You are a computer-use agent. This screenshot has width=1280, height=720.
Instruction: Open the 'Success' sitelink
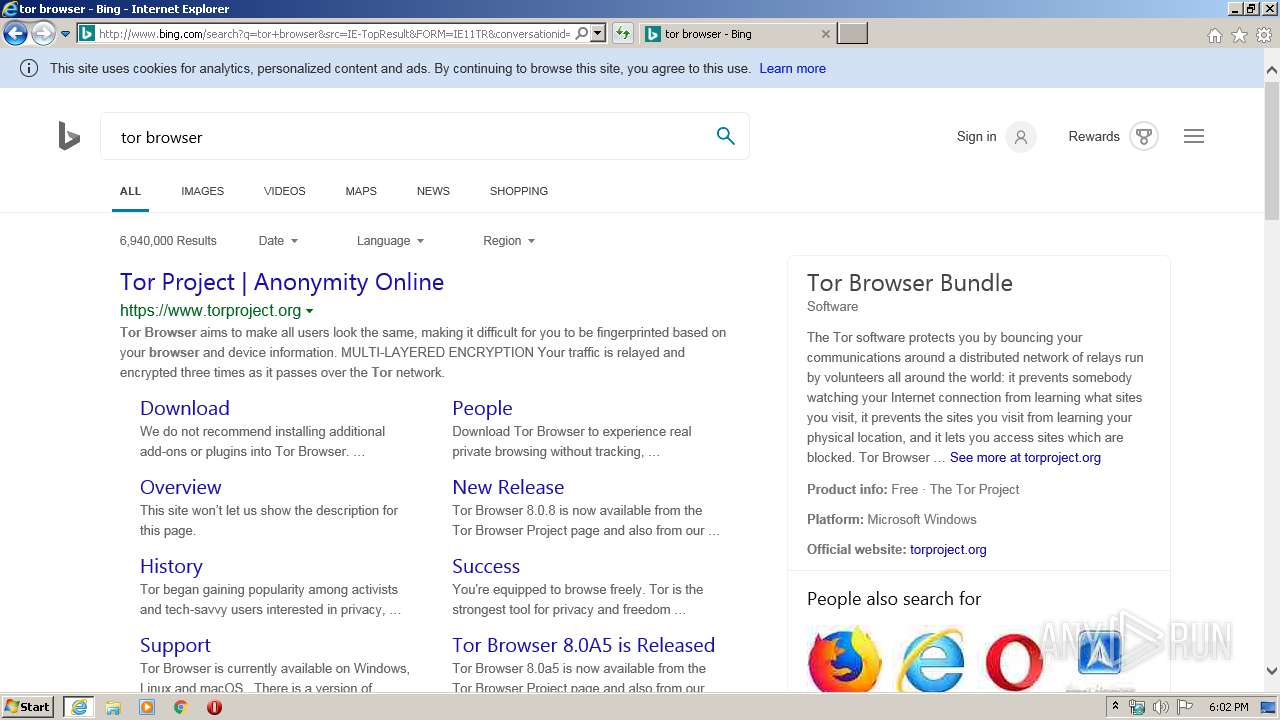tap(486, 566)
